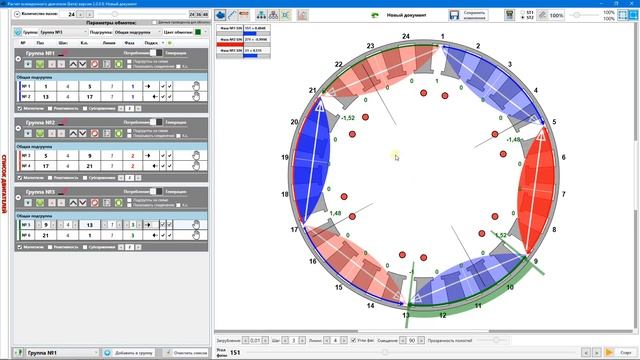The width and height of the screenshot is (640, 360).
Task: Set slot count to preset 24
Action: click(x=192, y=14)
